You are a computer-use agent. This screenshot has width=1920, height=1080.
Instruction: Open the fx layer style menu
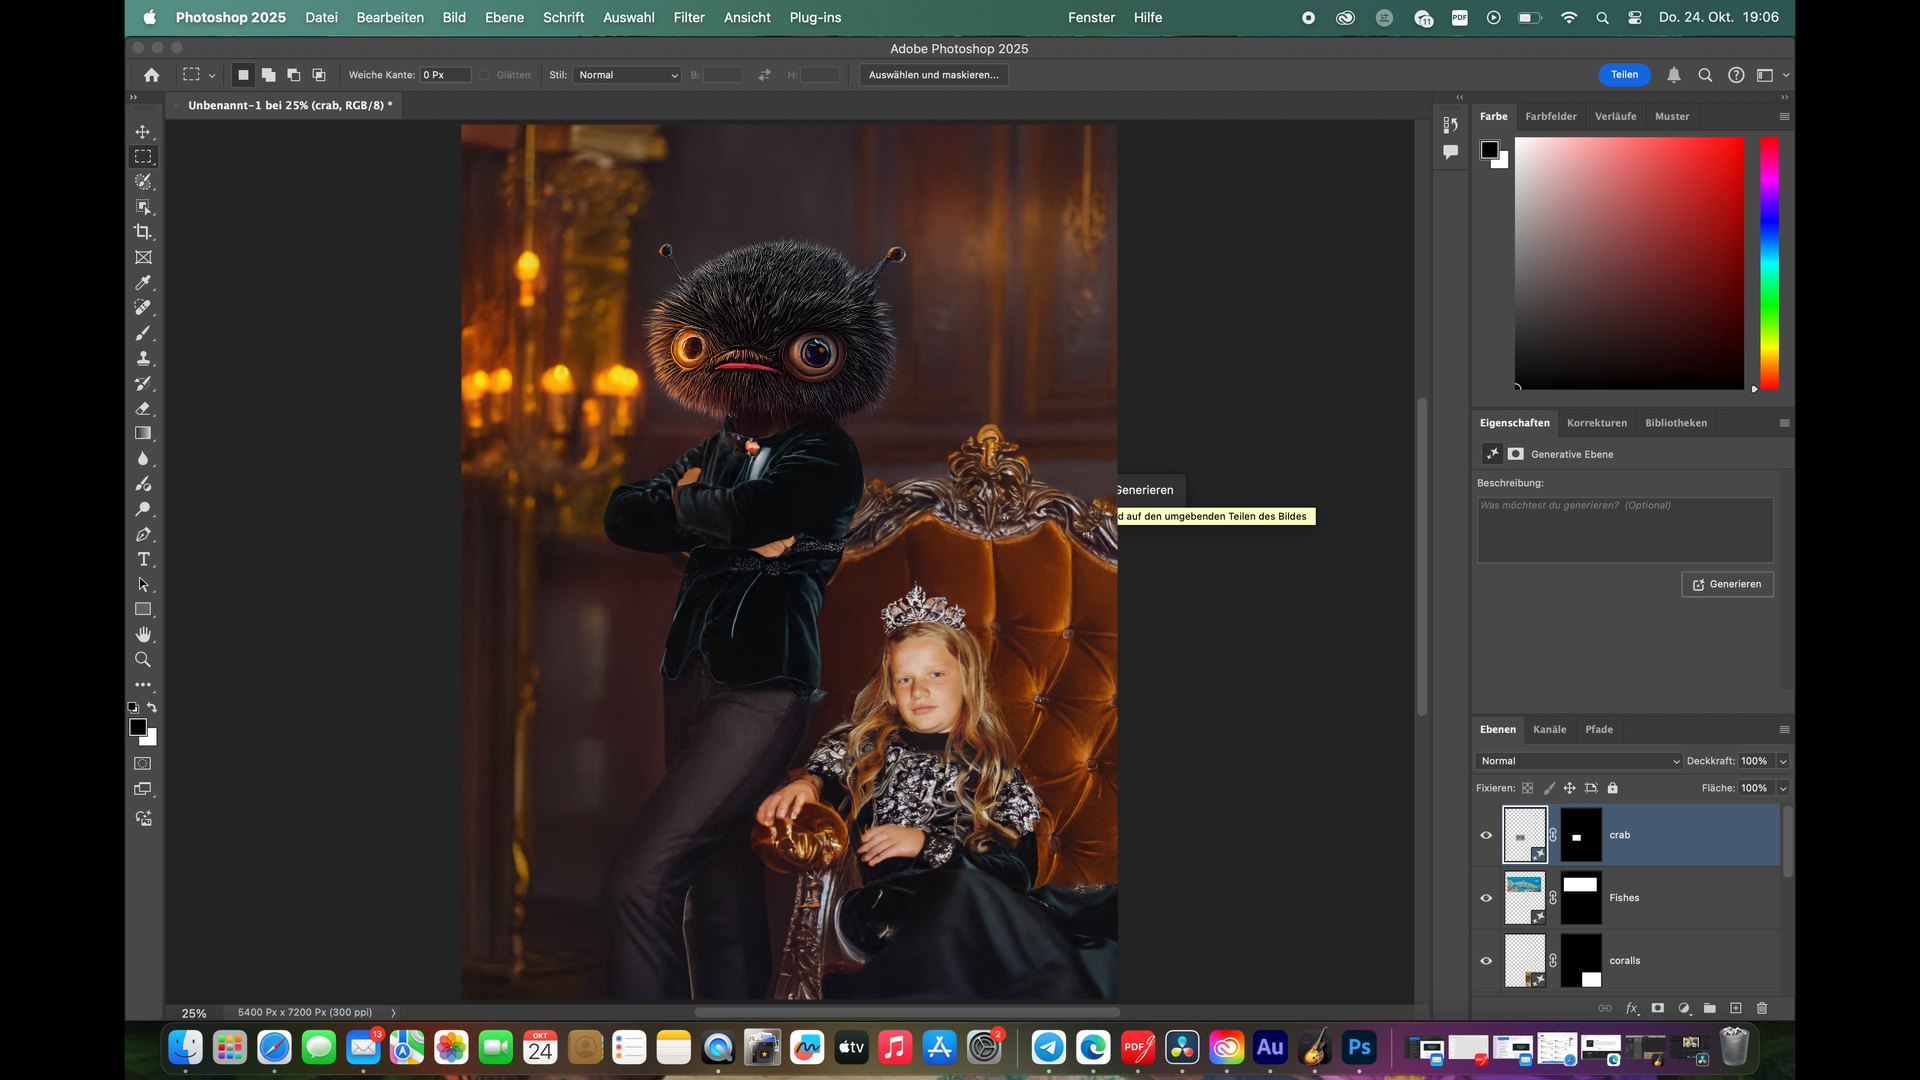pos(1631,1008)
